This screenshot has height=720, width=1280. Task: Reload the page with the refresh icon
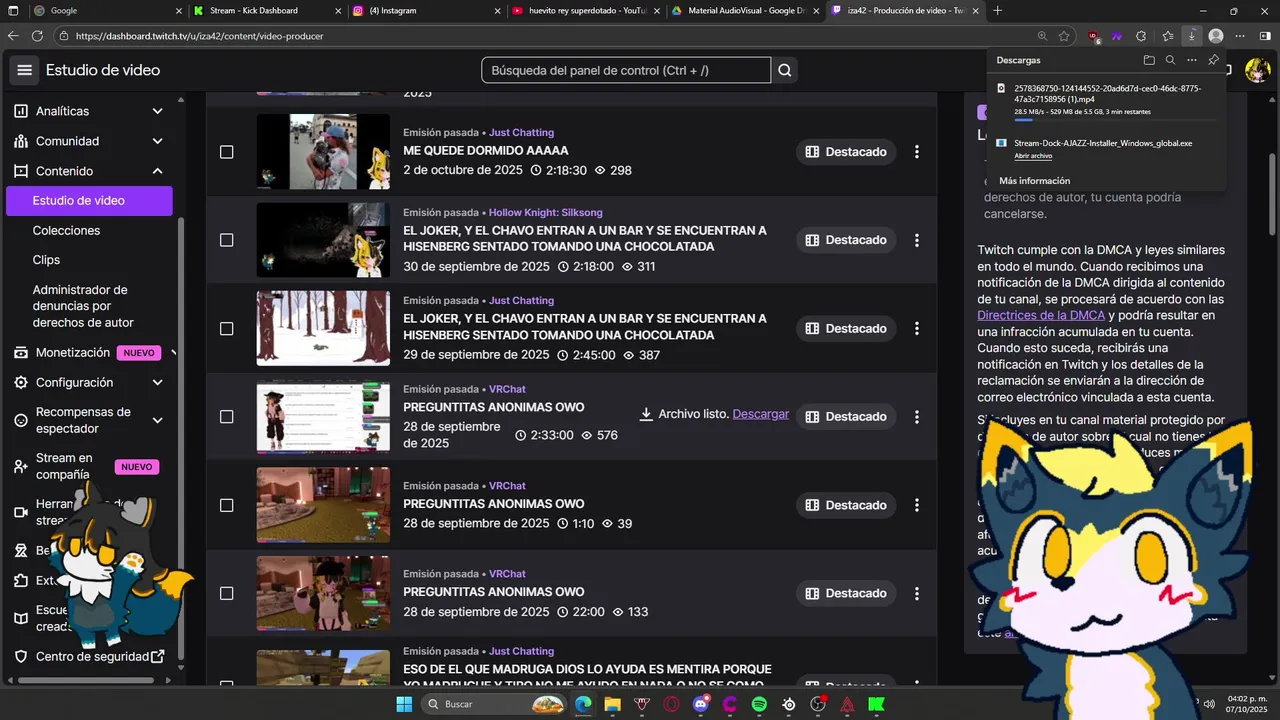[37, 36]
